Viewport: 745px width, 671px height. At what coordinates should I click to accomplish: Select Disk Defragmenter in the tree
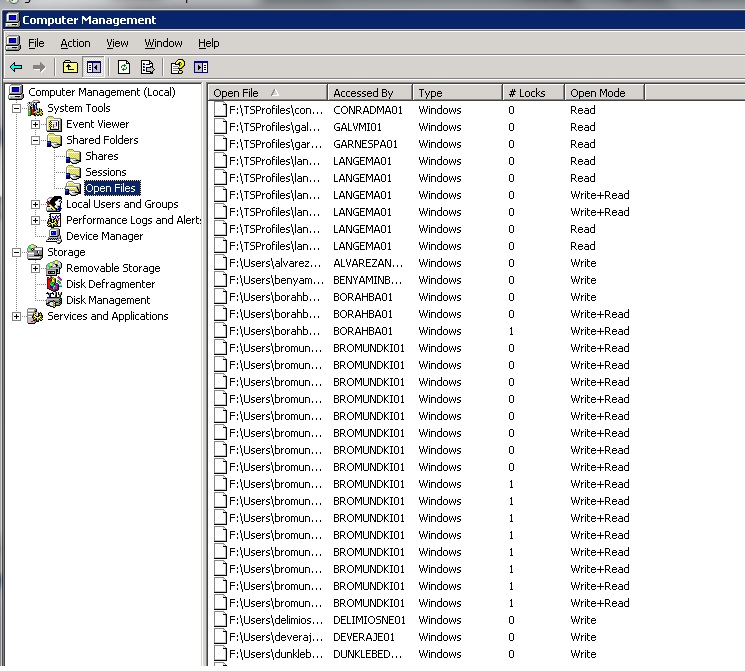click(x=109, y=284)
